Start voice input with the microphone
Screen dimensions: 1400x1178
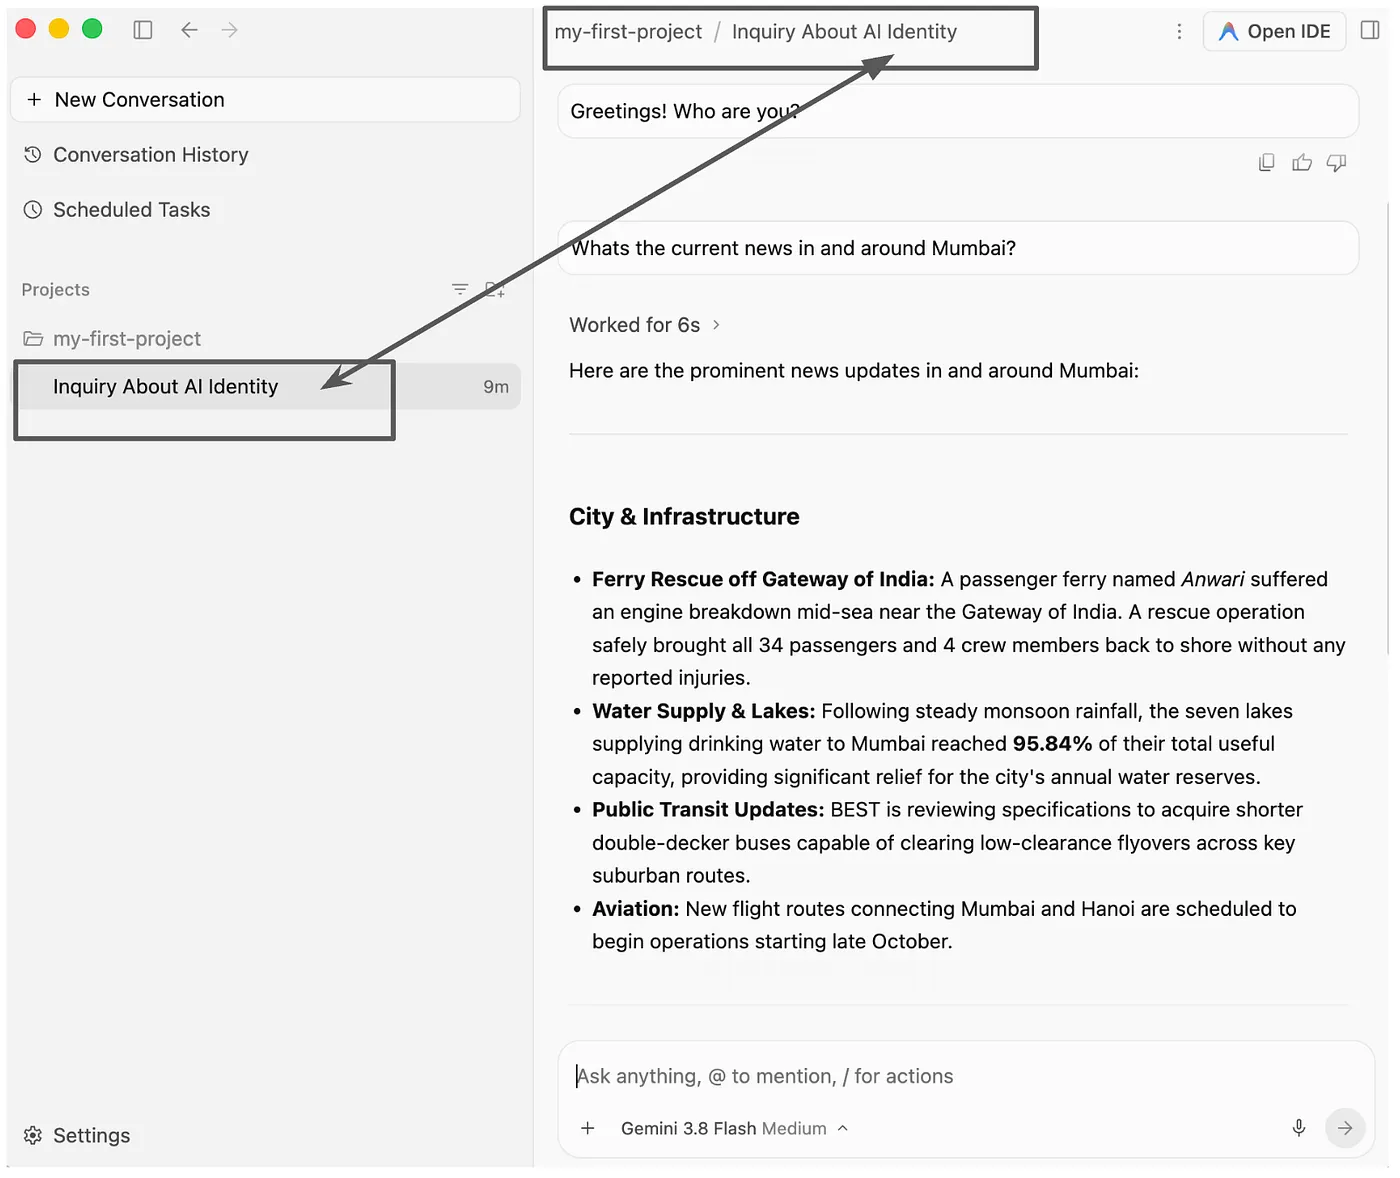[1298, 1128]
